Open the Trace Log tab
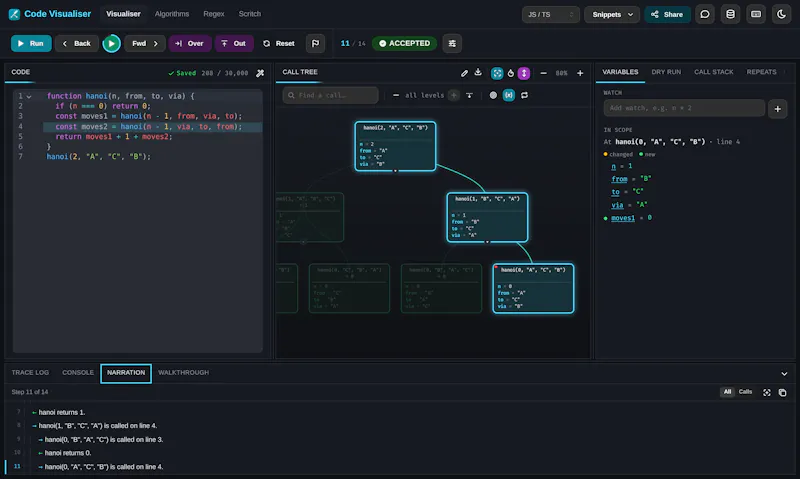The width and height of the screenshot is (800, 479). point(30,373)
